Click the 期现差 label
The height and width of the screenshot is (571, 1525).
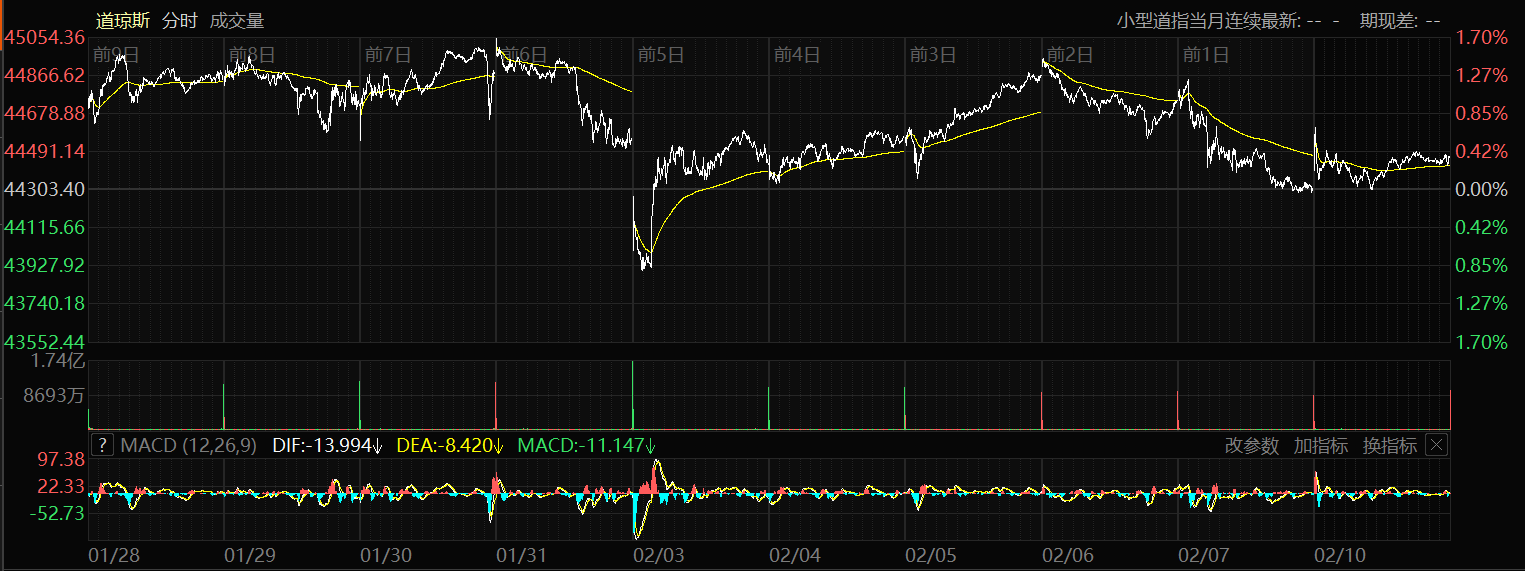click(1388, 20)
